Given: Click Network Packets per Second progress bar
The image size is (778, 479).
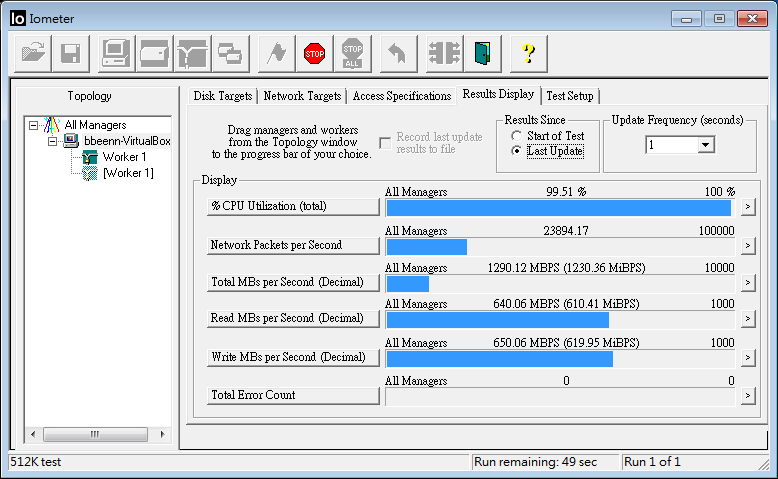Looking at the screenshot, I should (560, 246).
